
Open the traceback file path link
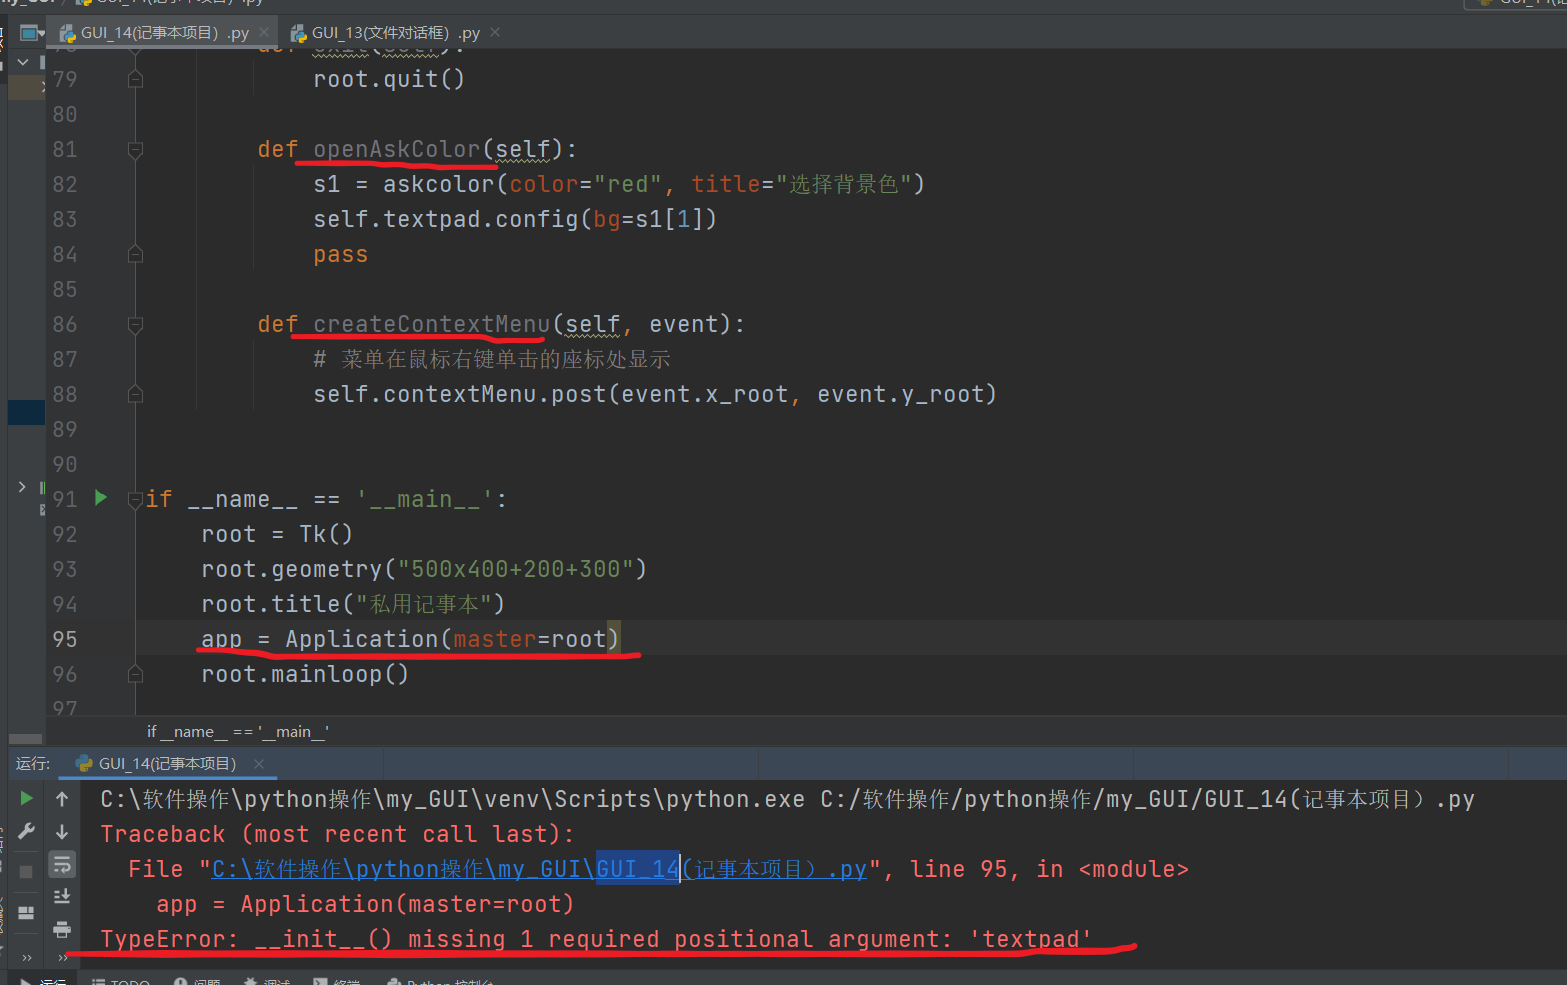(x=539, y=869)
